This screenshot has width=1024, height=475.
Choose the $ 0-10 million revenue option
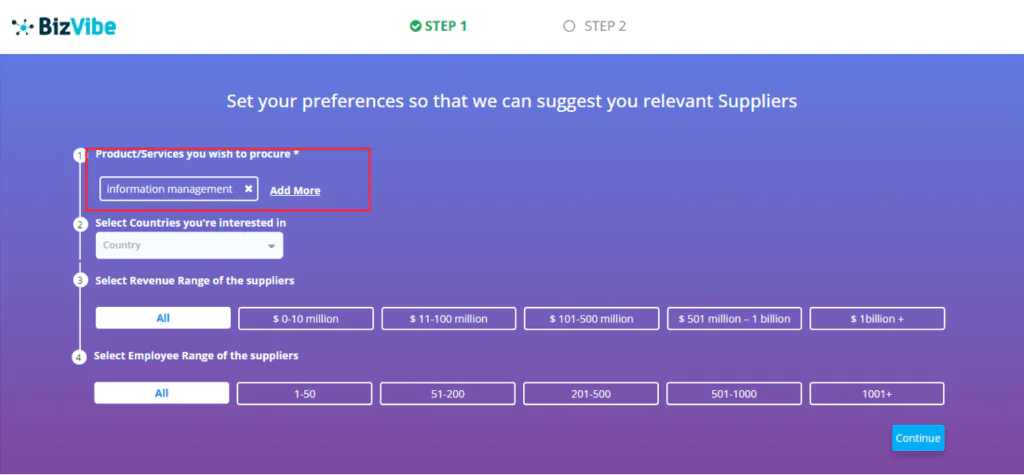(306, 319)
